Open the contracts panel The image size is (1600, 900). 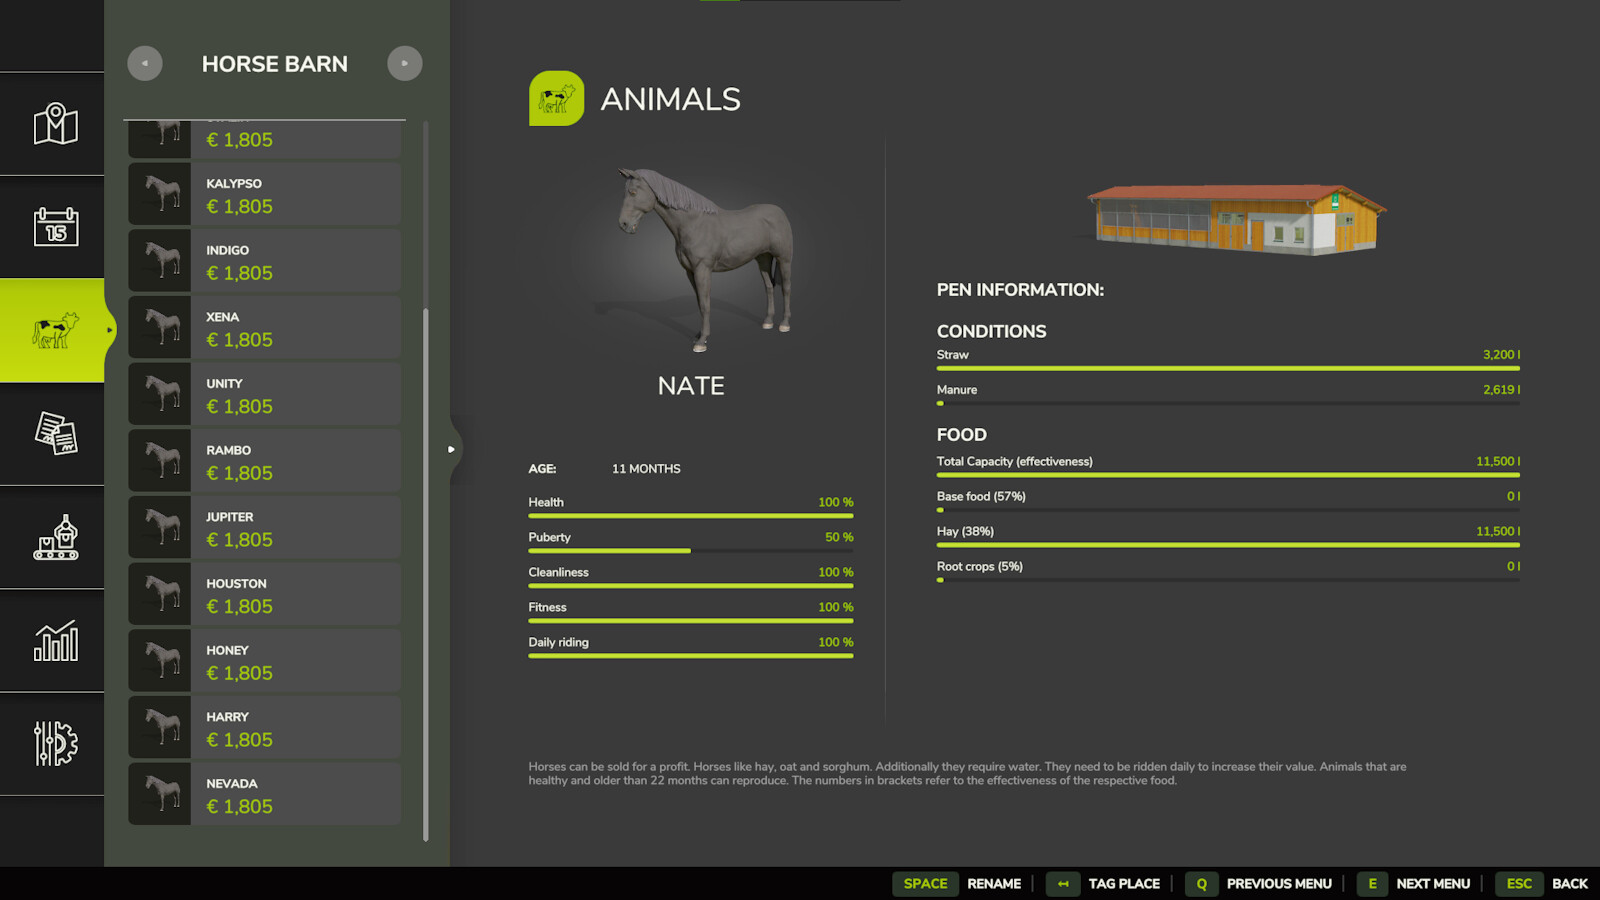tap(52, 434)
